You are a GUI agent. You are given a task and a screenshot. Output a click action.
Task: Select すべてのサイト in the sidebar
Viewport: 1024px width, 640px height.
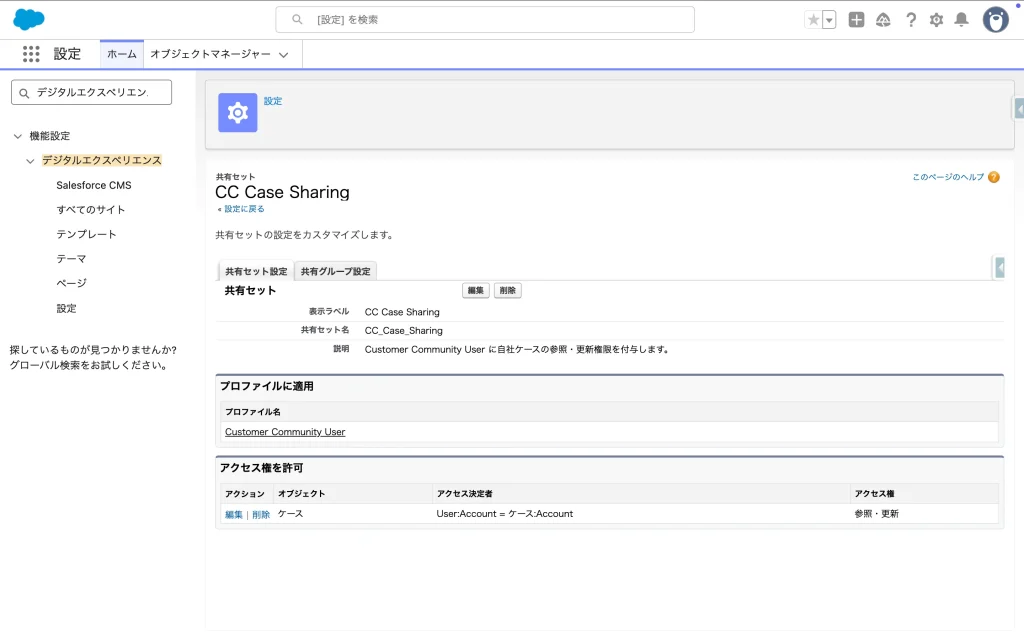91,210
